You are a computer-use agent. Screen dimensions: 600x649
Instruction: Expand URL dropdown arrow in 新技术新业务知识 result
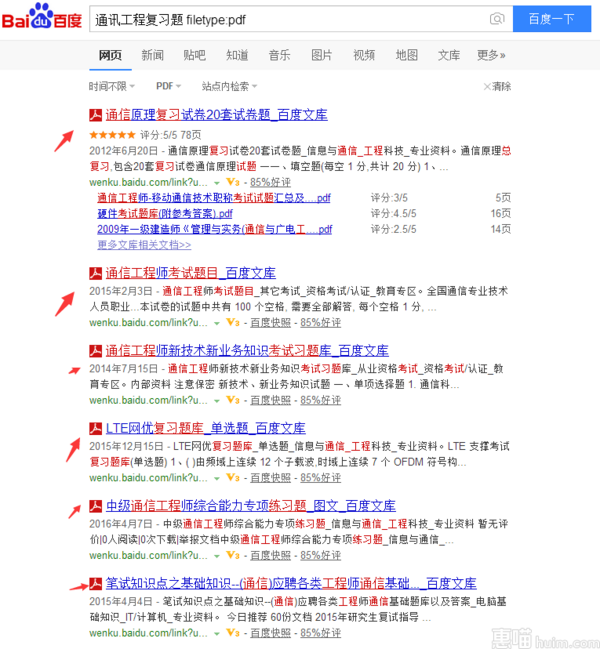click(216, 401)
